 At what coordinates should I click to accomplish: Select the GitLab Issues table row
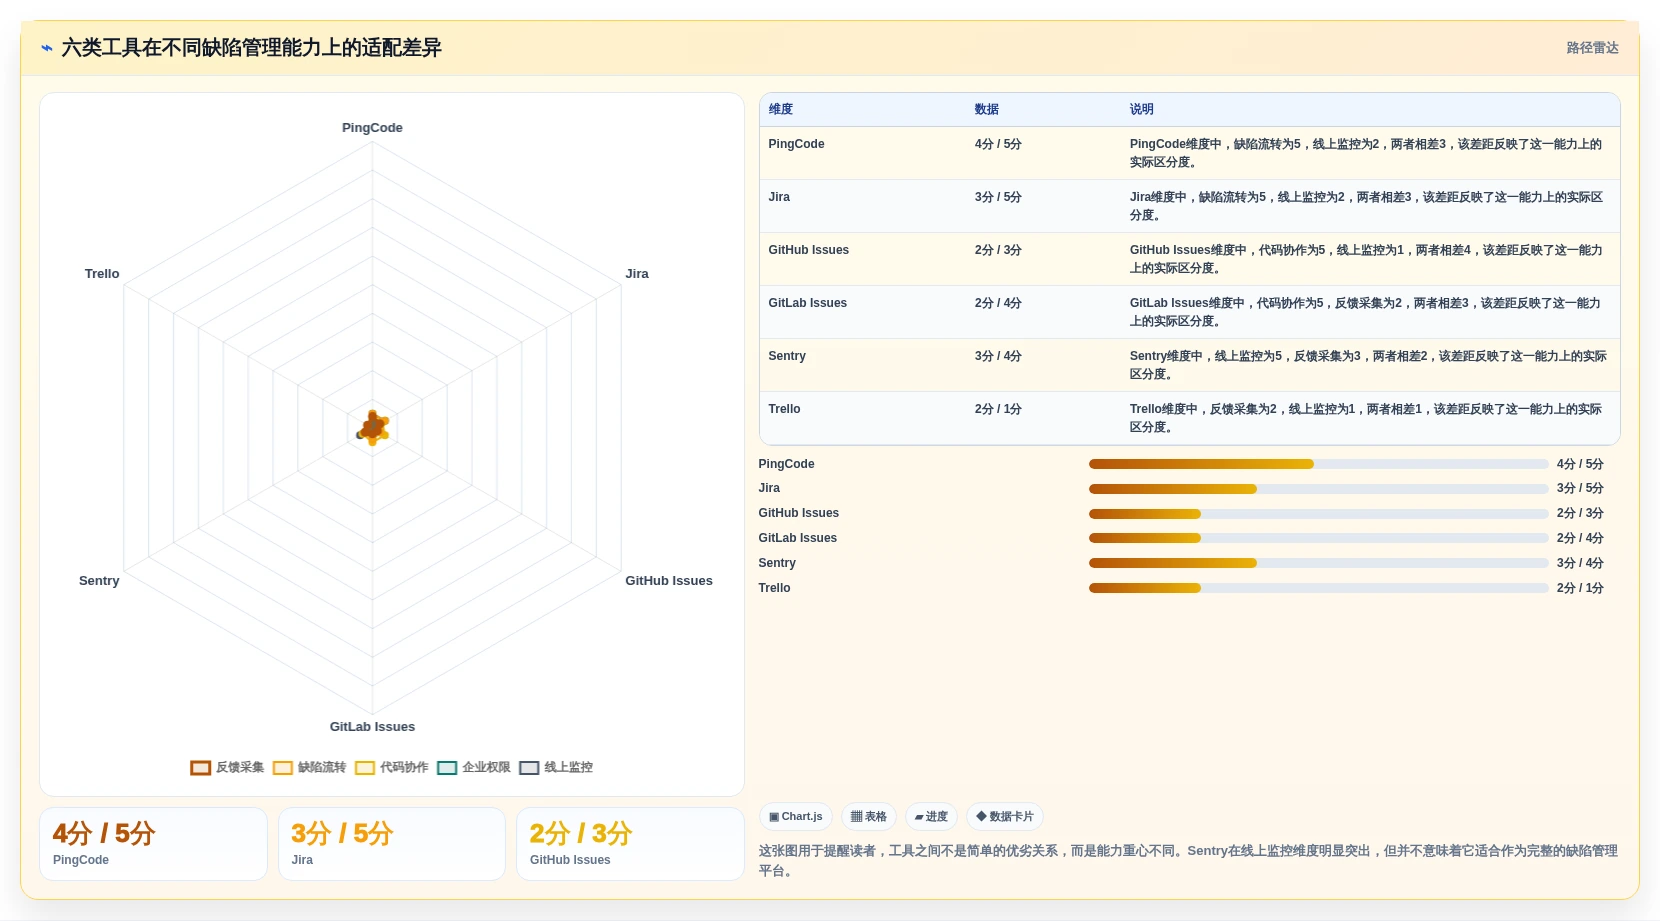tap(1190, 312)
